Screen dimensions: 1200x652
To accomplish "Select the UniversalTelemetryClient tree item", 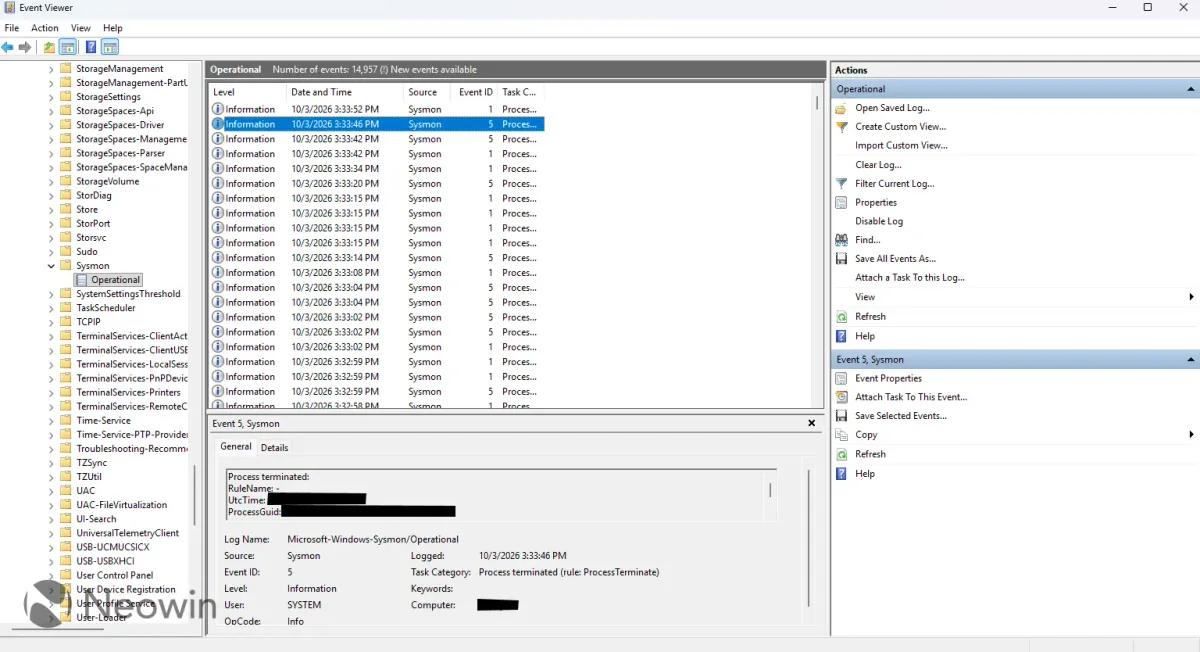I will pyautogui.click(x=128, y=533).
